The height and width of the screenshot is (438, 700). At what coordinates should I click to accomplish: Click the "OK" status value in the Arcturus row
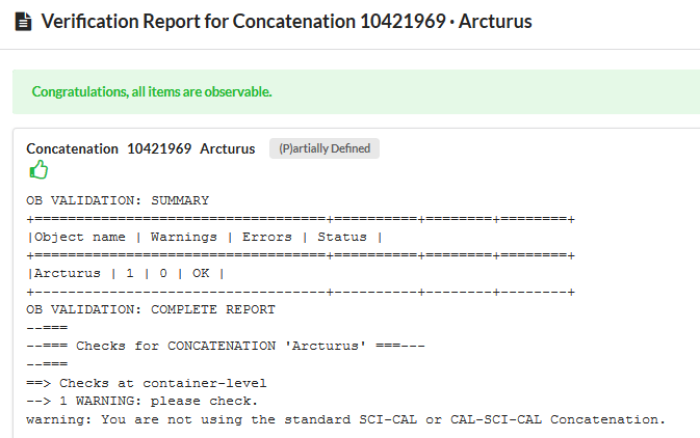pyautogui.click(x=205, y=273)
